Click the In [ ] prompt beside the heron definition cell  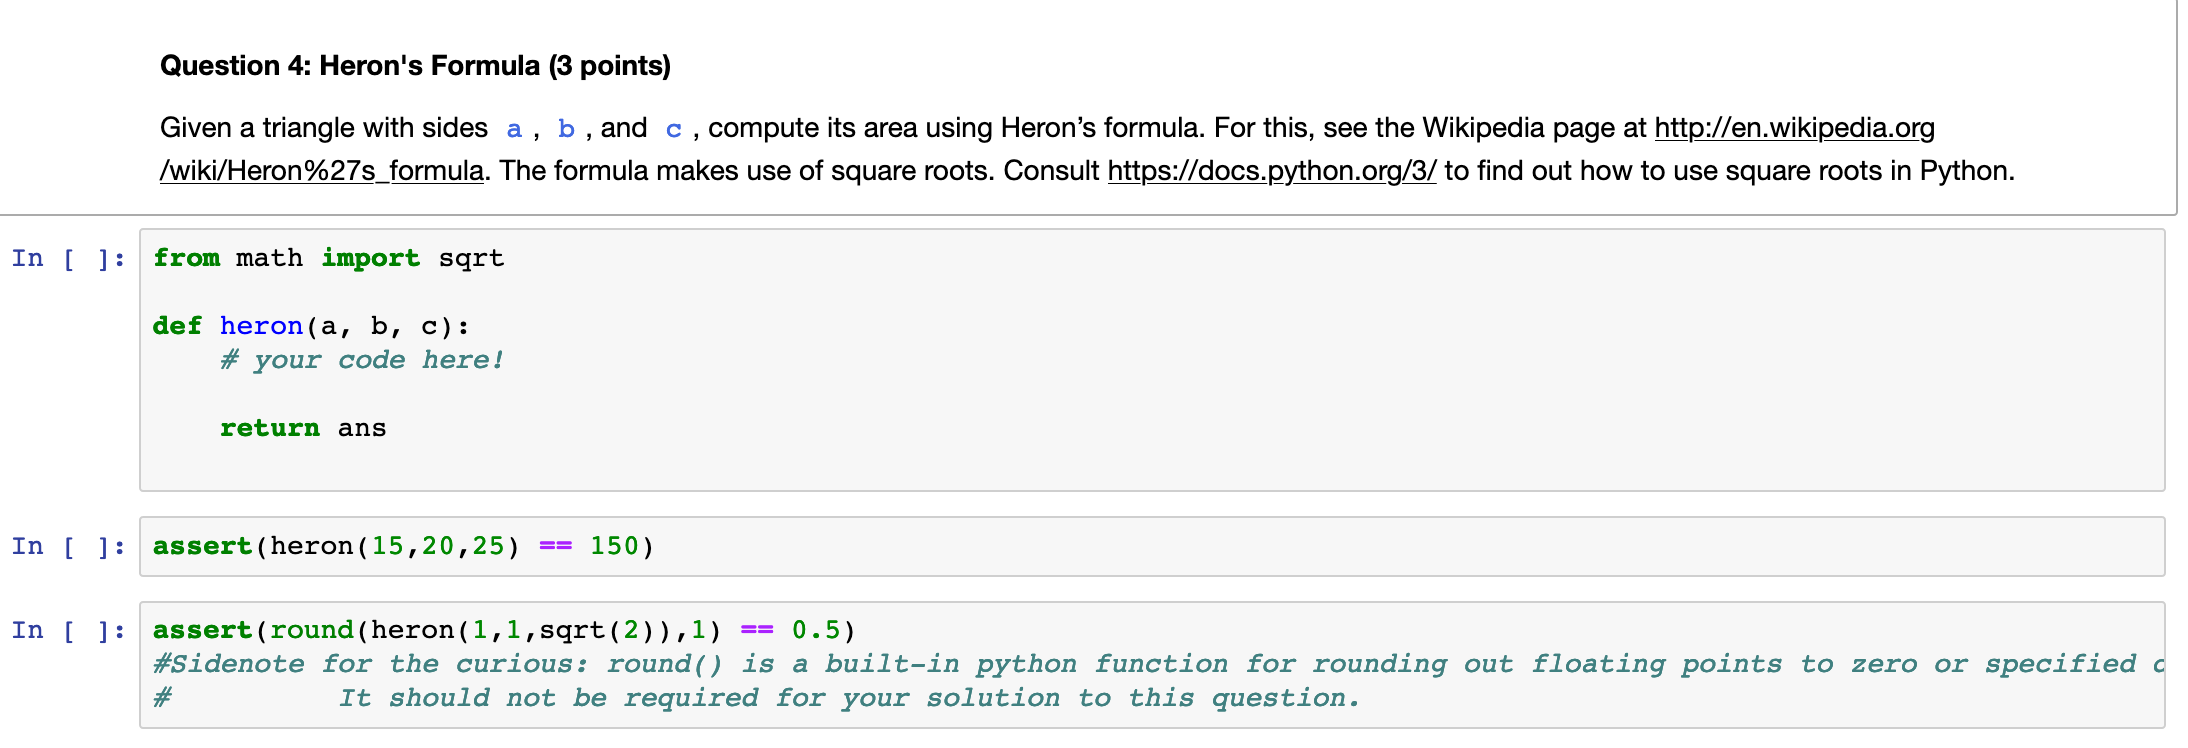(x=69, y=258)
